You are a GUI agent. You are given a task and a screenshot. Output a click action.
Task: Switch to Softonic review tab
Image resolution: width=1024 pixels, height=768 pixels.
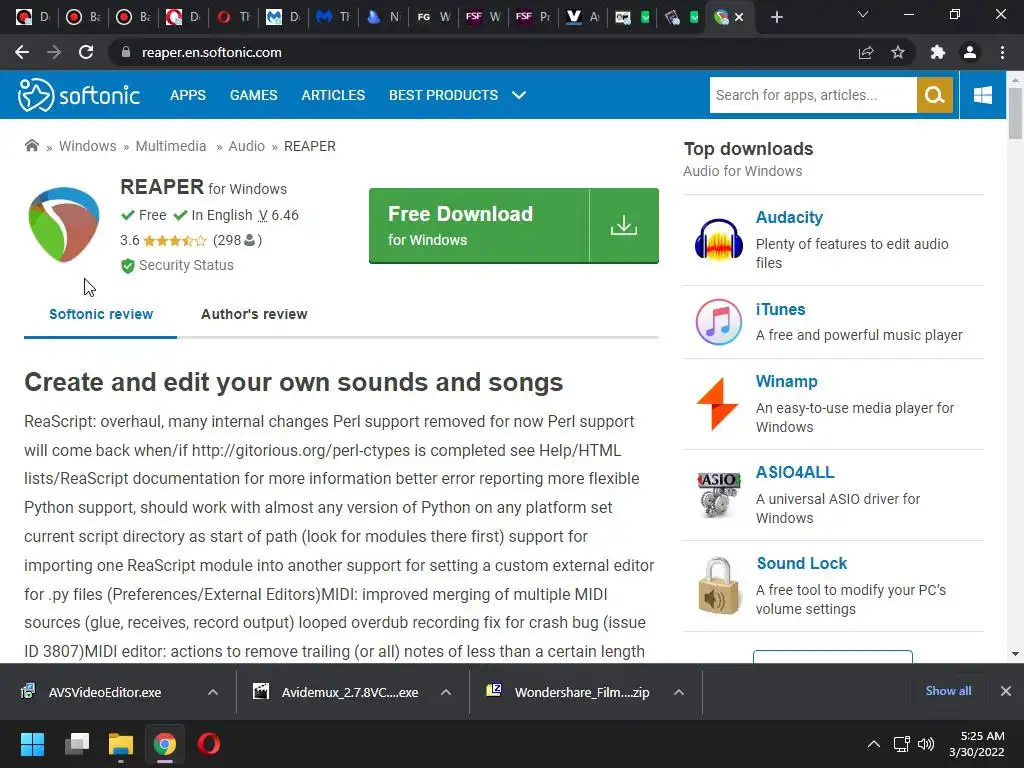tap(101, 314)
